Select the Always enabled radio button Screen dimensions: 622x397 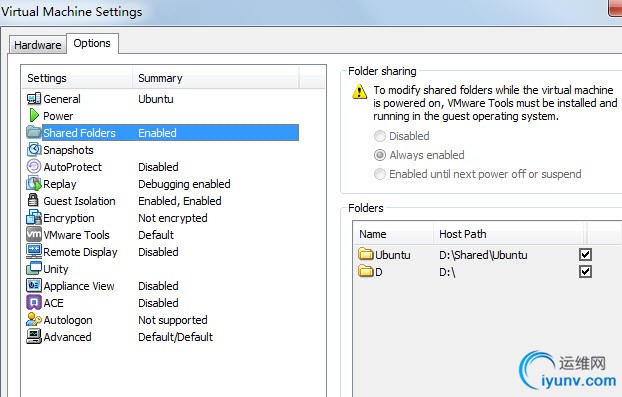[x=380, y=155]
